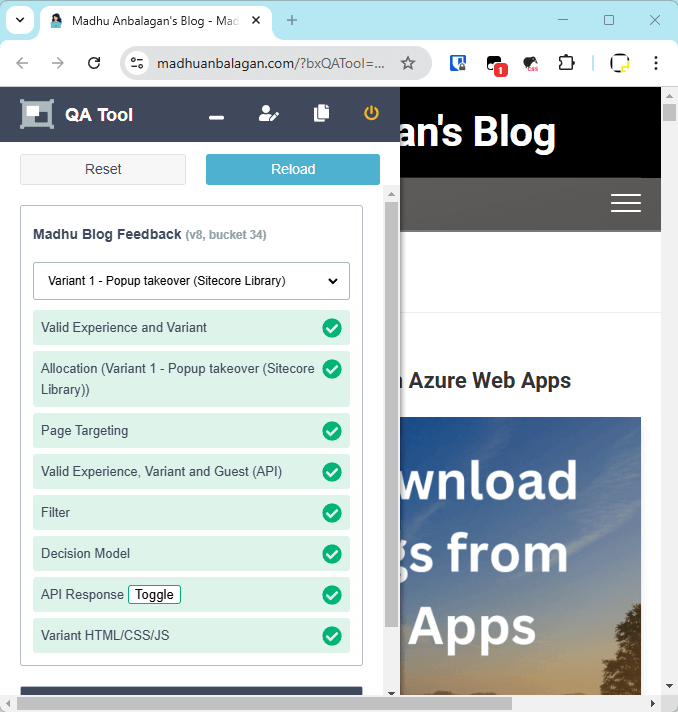Click the QA Tool logo icon

tap(37, 114)
